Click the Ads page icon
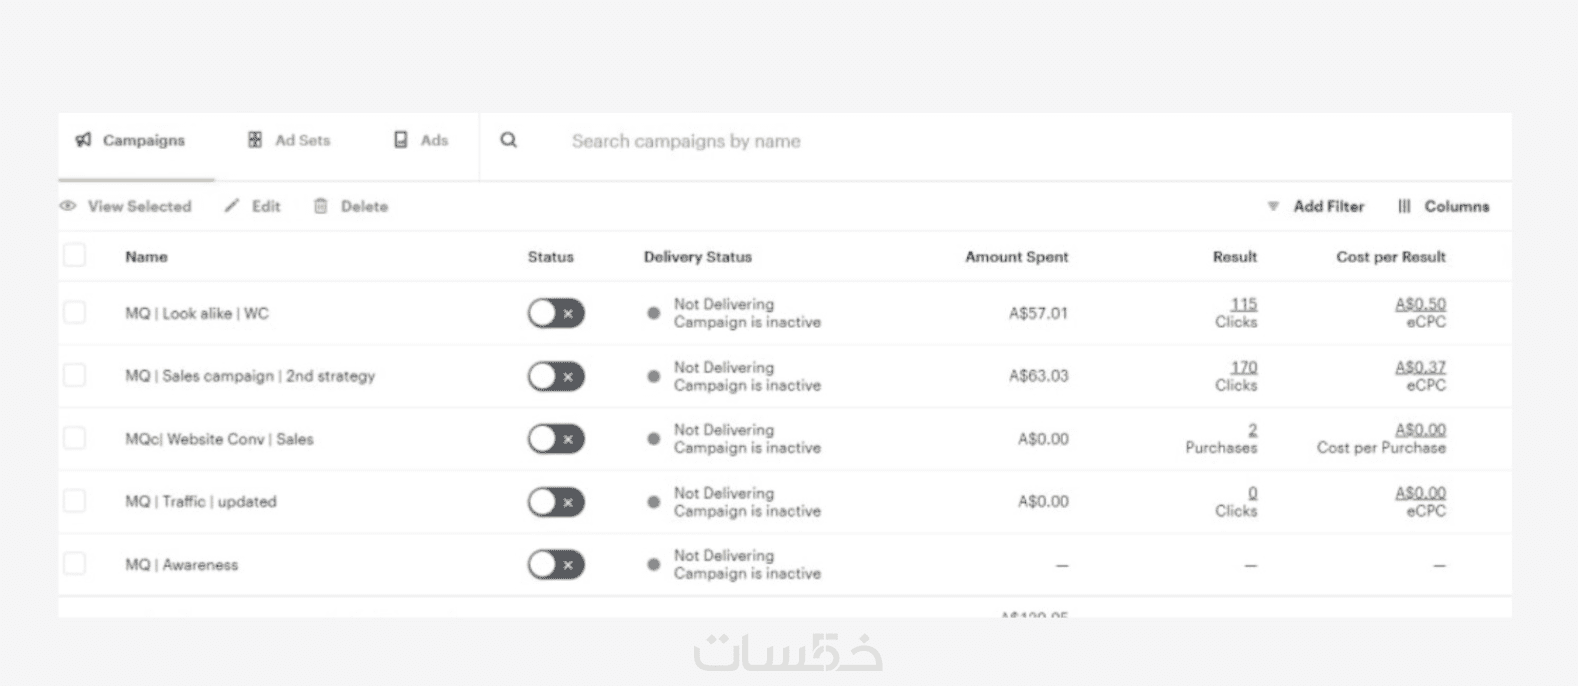This screenshot has width=1578, height=686. (401, 140)
